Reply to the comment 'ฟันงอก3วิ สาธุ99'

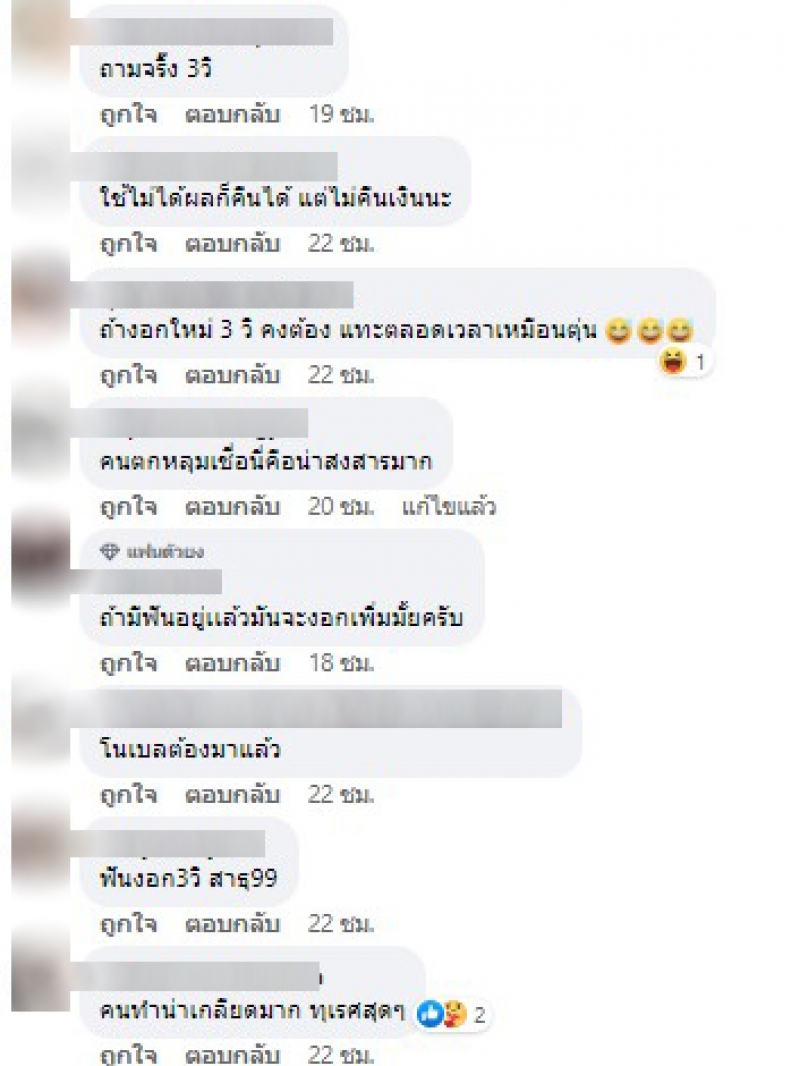232,924
